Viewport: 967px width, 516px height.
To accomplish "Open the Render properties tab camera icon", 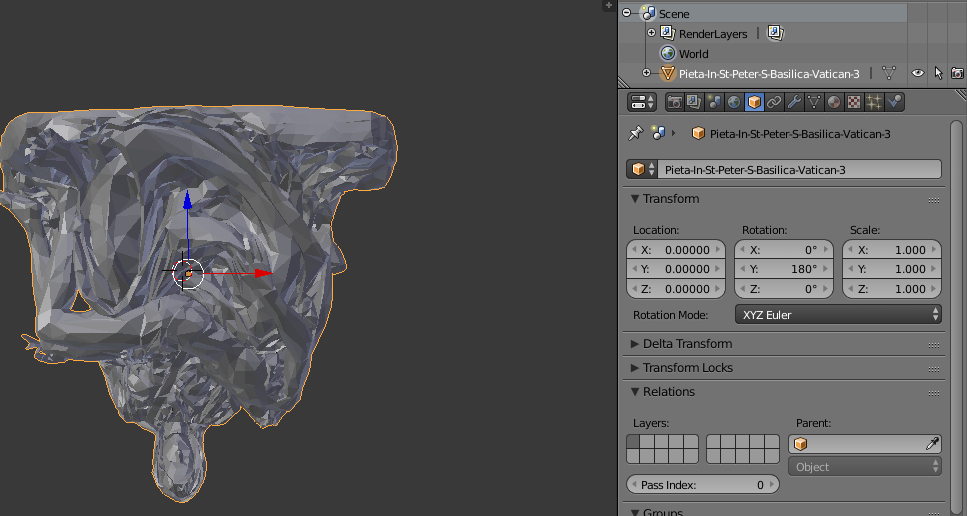I will tap(675, 102).
